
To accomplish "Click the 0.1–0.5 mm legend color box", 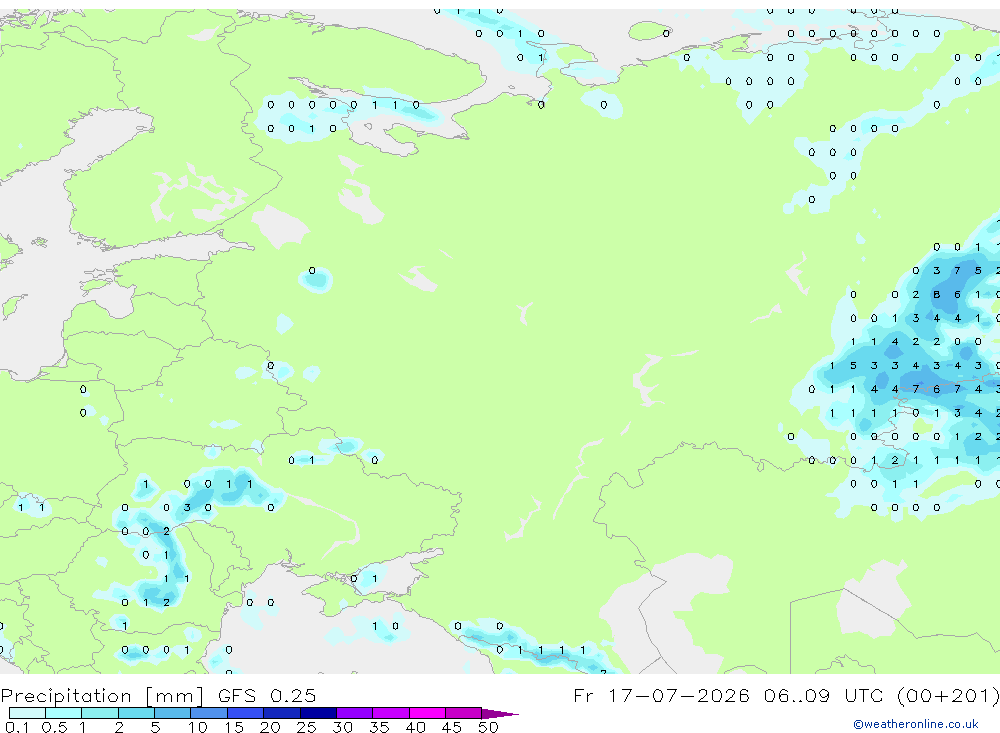I will click(x=27, y=713).
